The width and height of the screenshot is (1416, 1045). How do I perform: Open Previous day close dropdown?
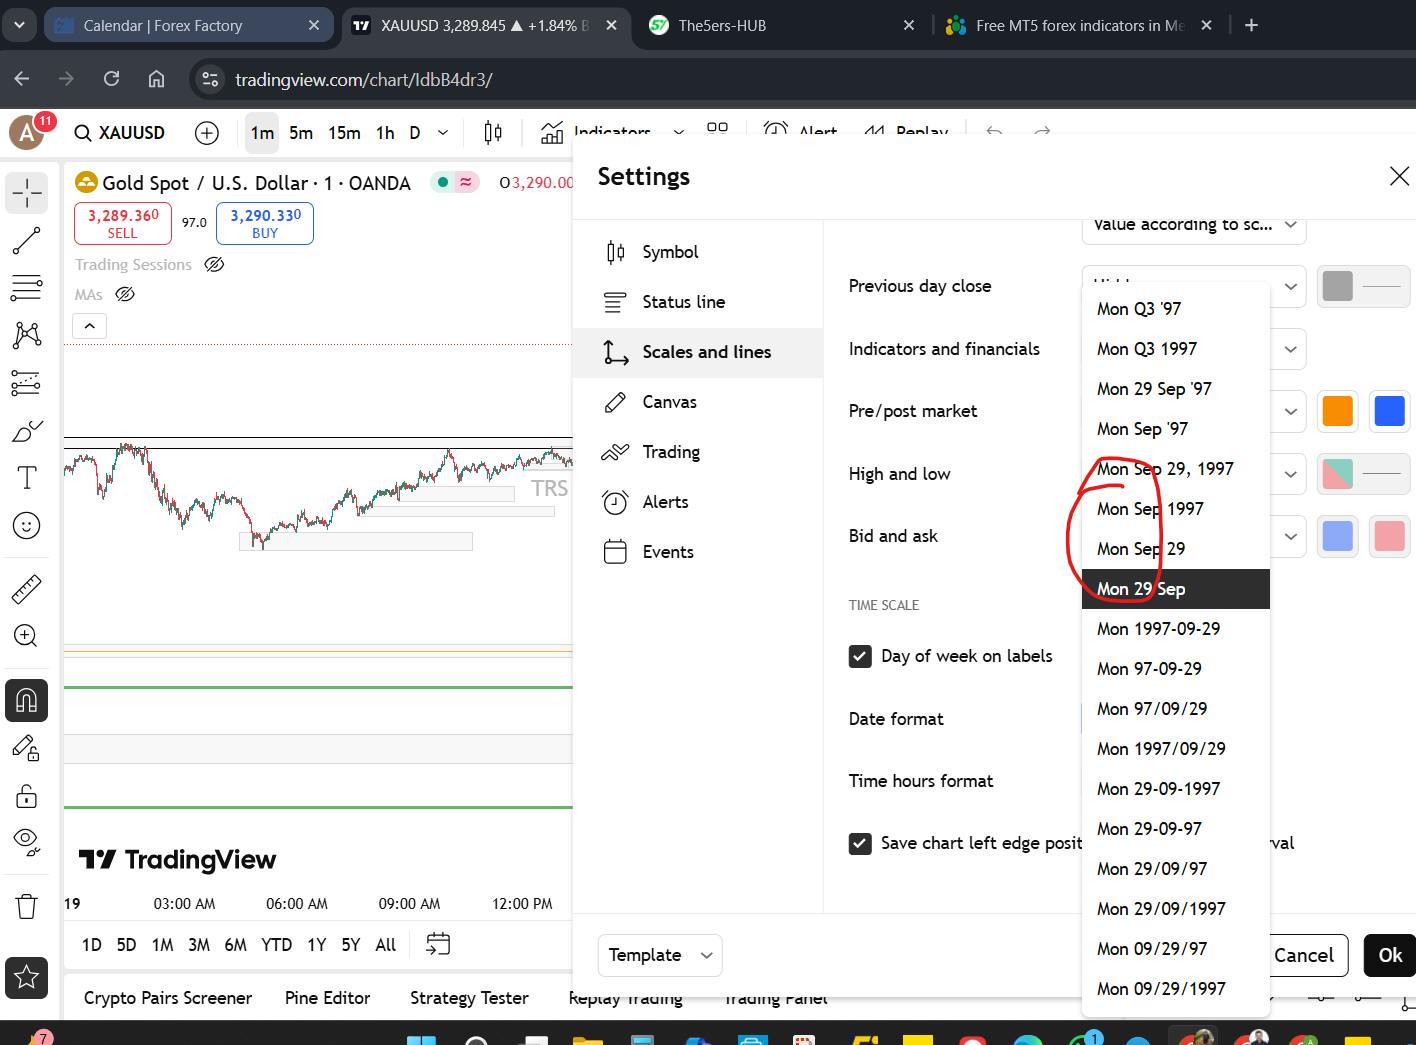tap(1194, 286)
